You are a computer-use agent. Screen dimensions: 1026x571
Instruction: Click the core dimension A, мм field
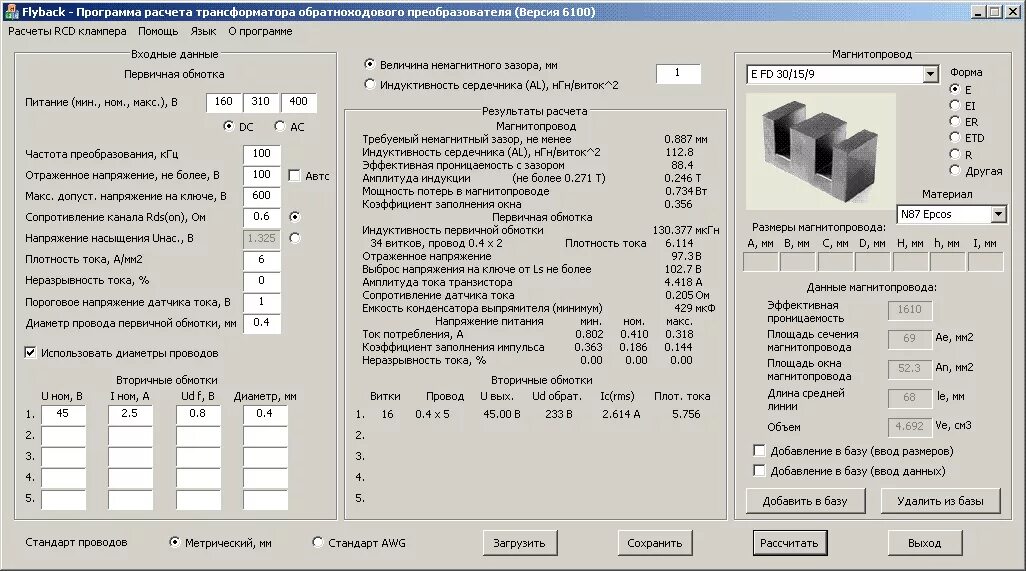click(x=760, y=262)
